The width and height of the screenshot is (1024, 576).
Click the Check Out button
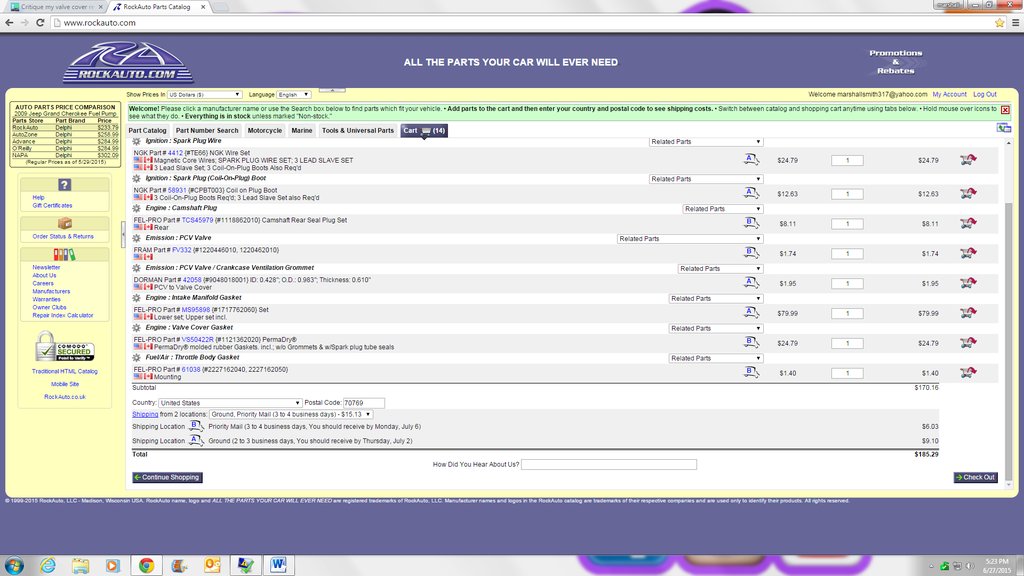tap(976, 477)
